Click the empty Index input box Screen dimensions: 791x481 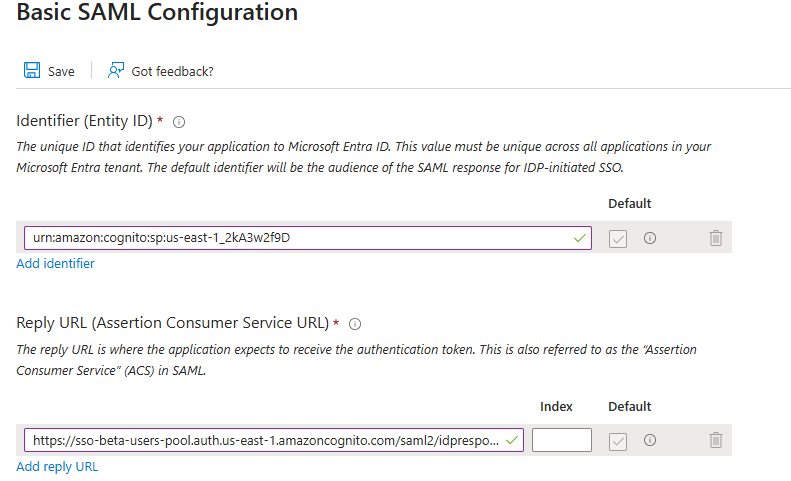pos(561,440)
